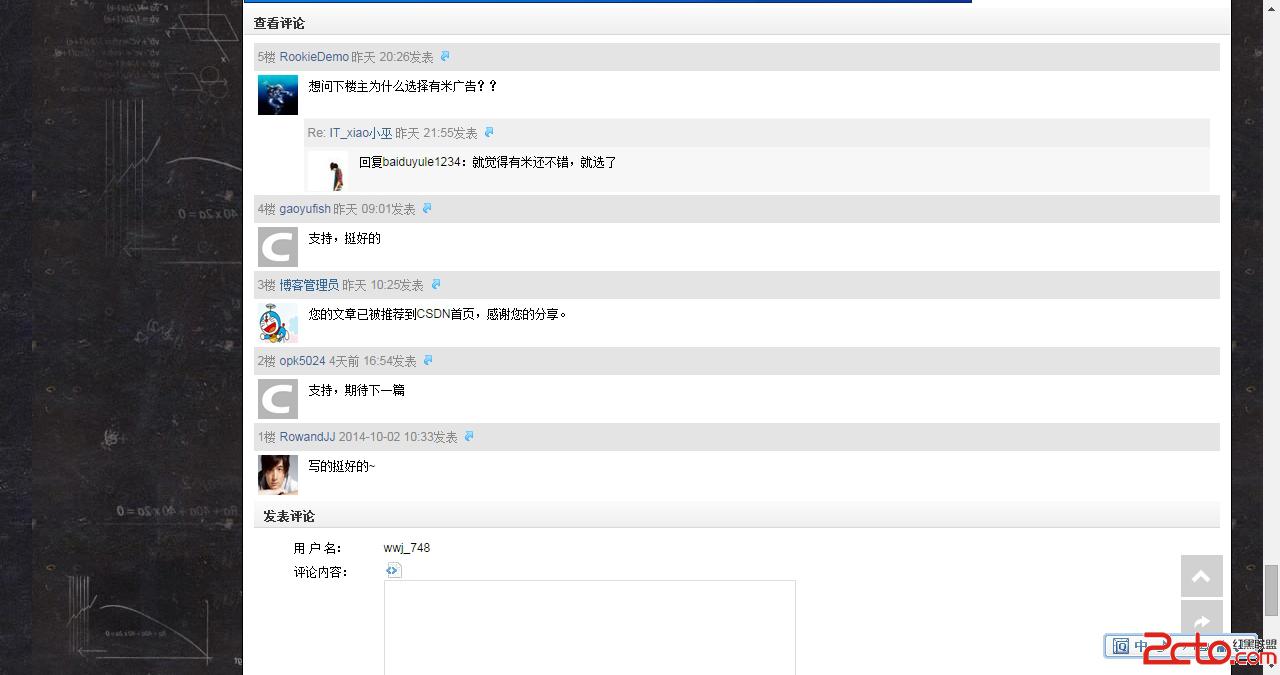Visit RowandJJ's profile link
1280x675 pixels.
tap(307, 437)
